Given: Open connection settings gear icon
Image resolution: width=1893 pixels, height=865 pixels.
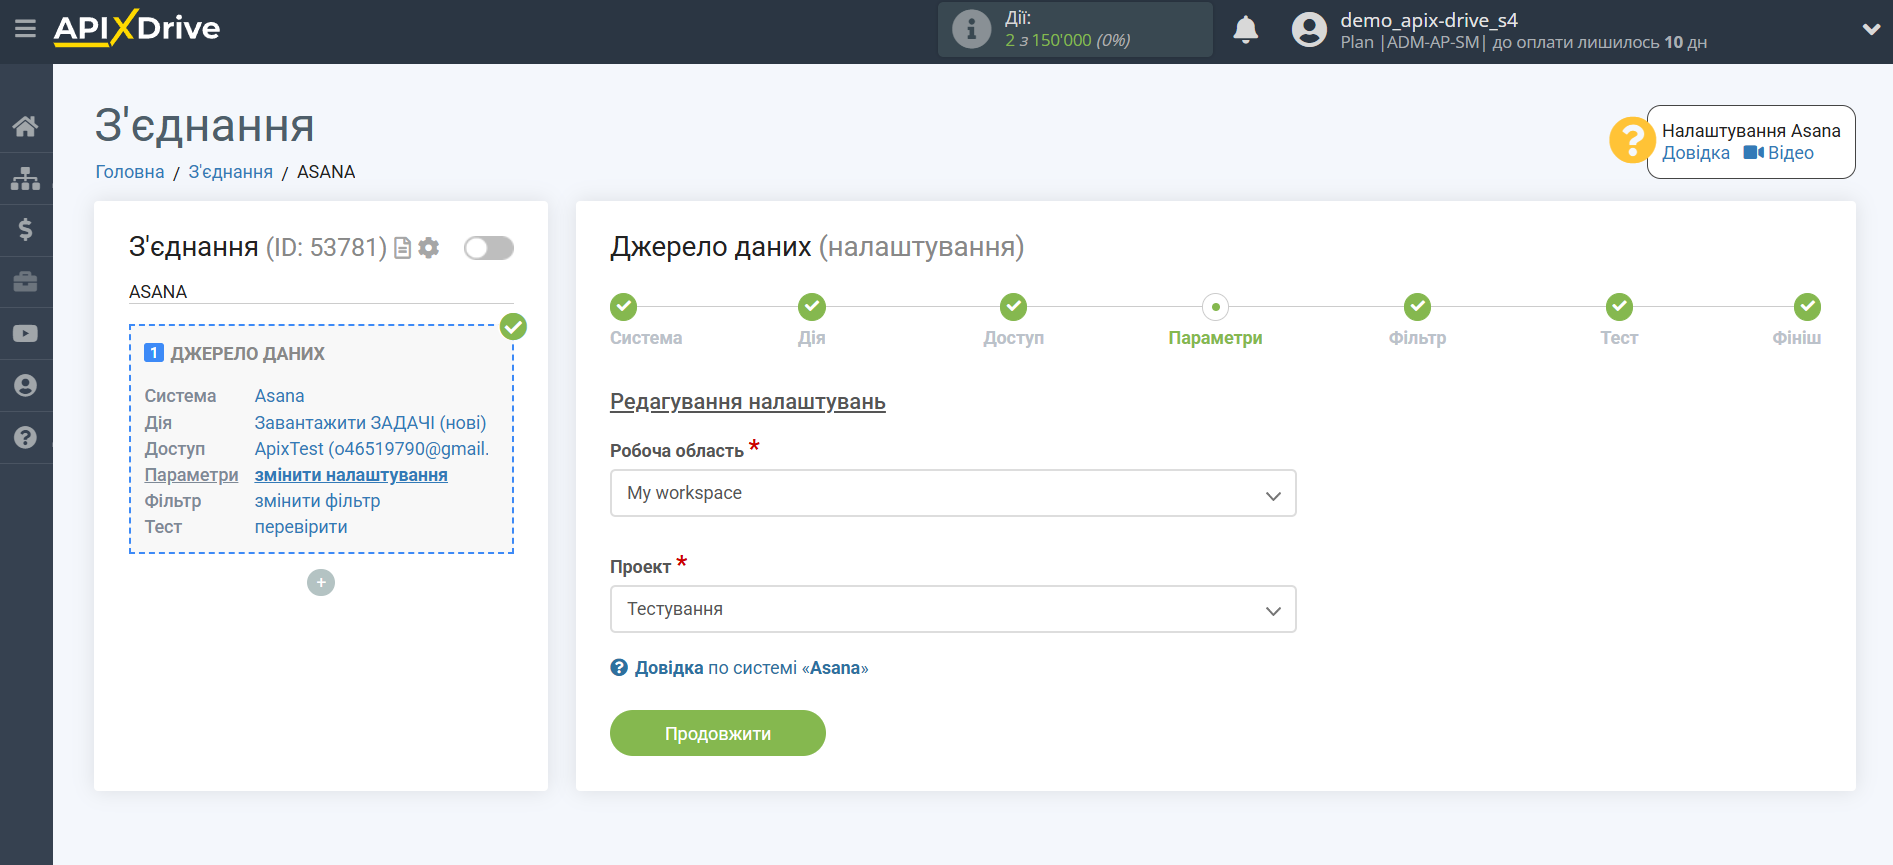Looking at the screenshot, I should coord(429,248).
